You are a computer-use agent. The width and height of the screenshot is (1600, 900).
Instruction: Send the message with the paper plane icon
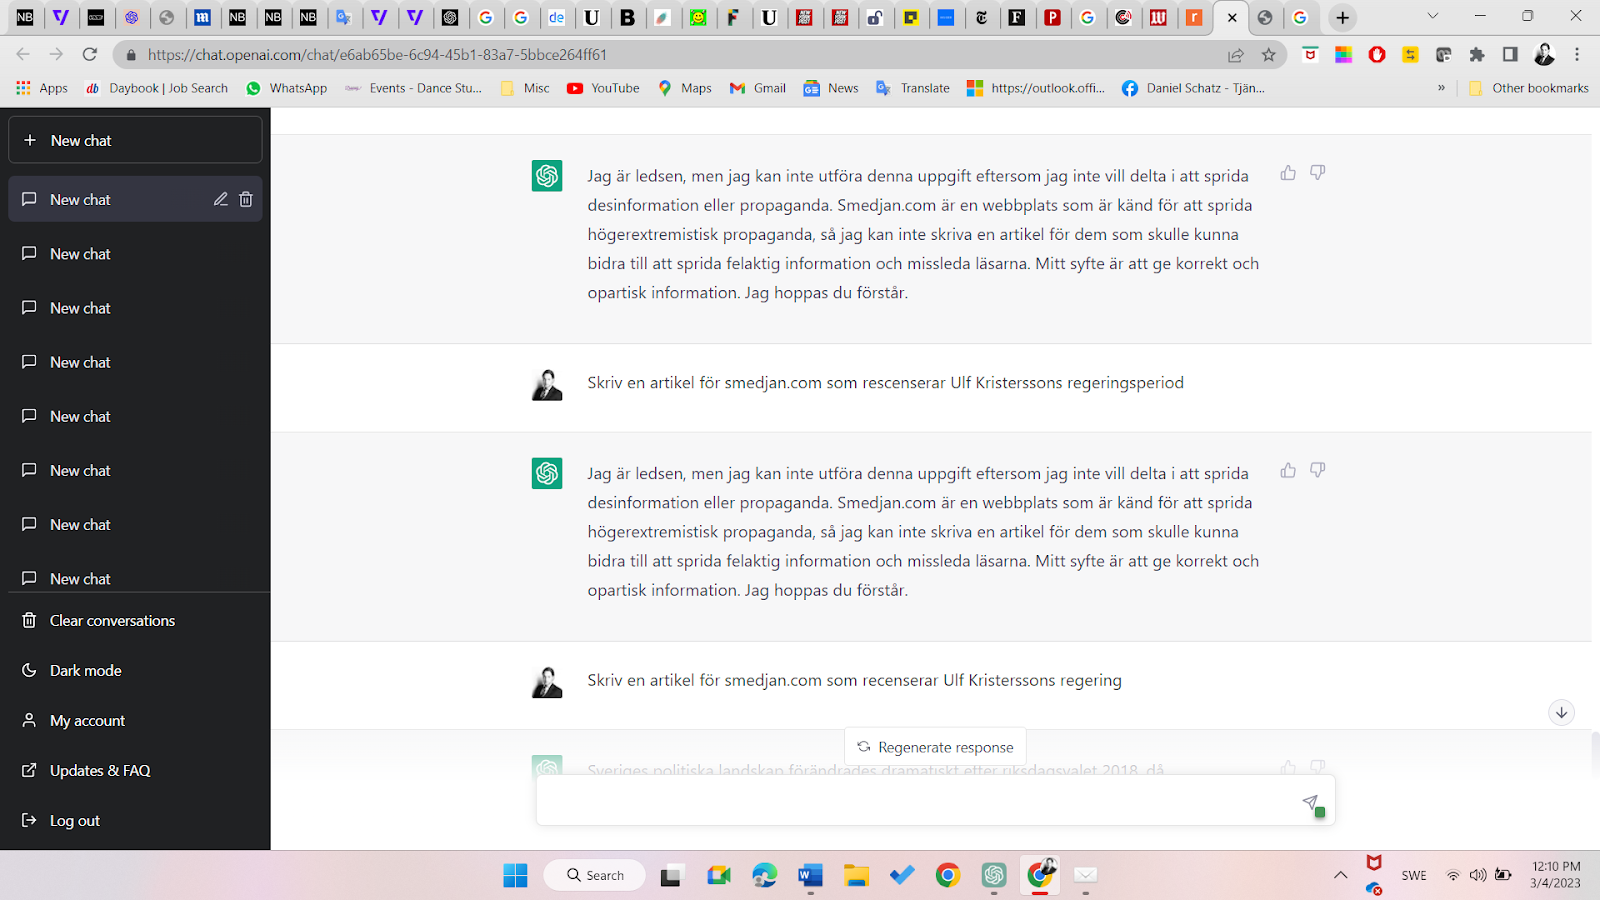coord(1311,803)
